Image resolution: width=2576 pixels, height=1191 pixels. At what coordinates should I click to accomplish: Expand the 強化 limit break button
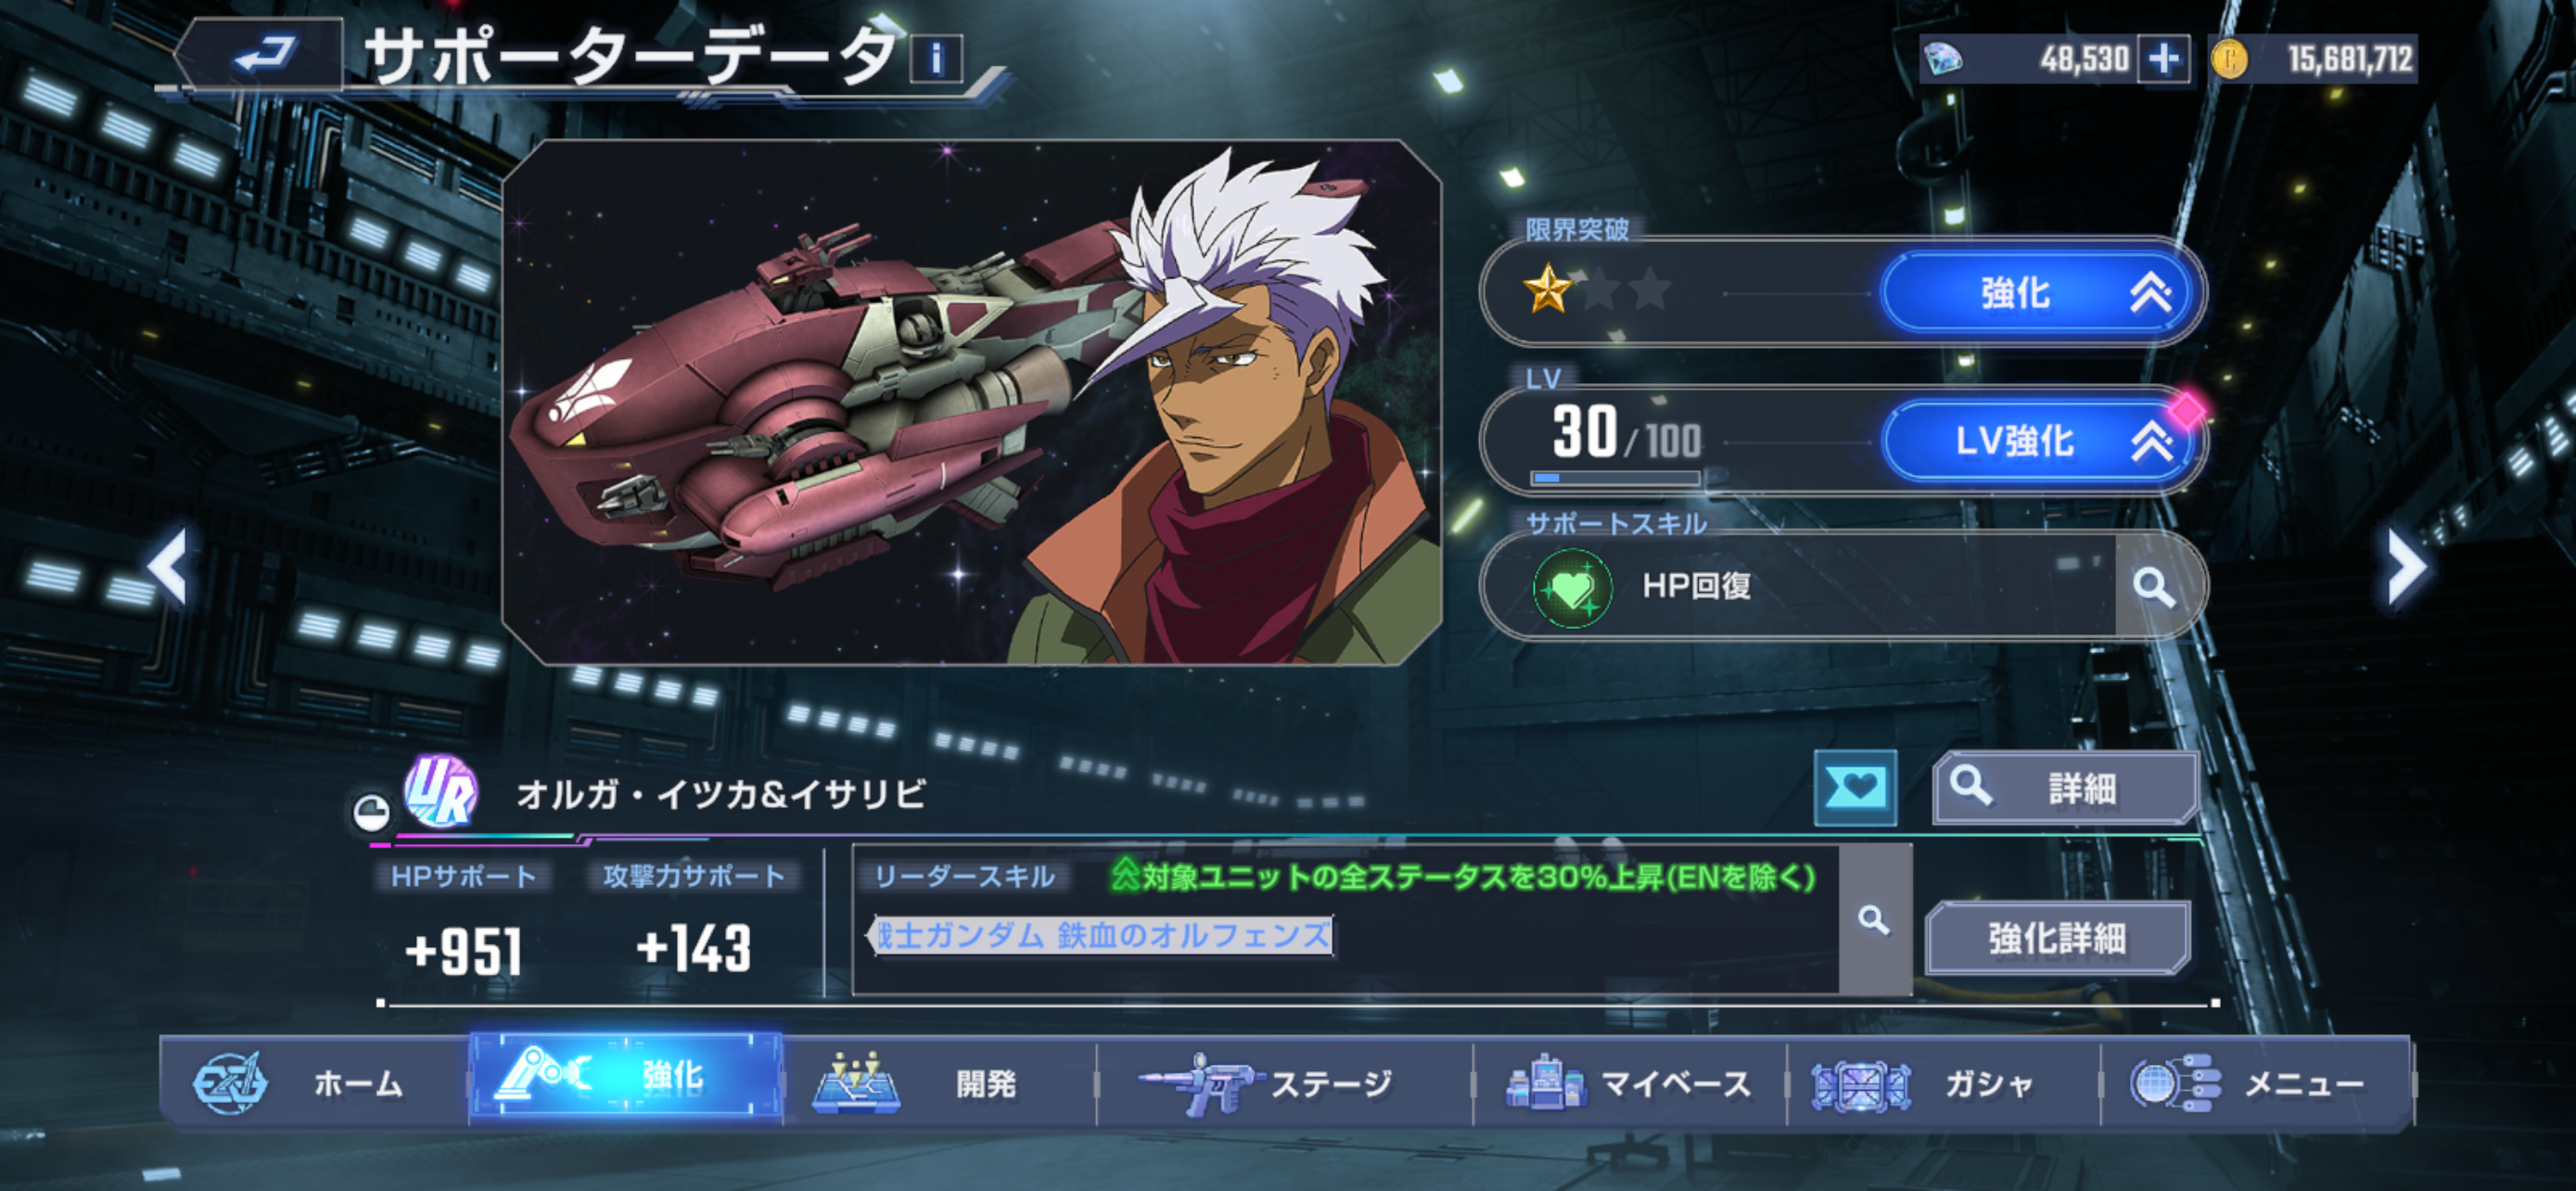[x=2041, y=294]
